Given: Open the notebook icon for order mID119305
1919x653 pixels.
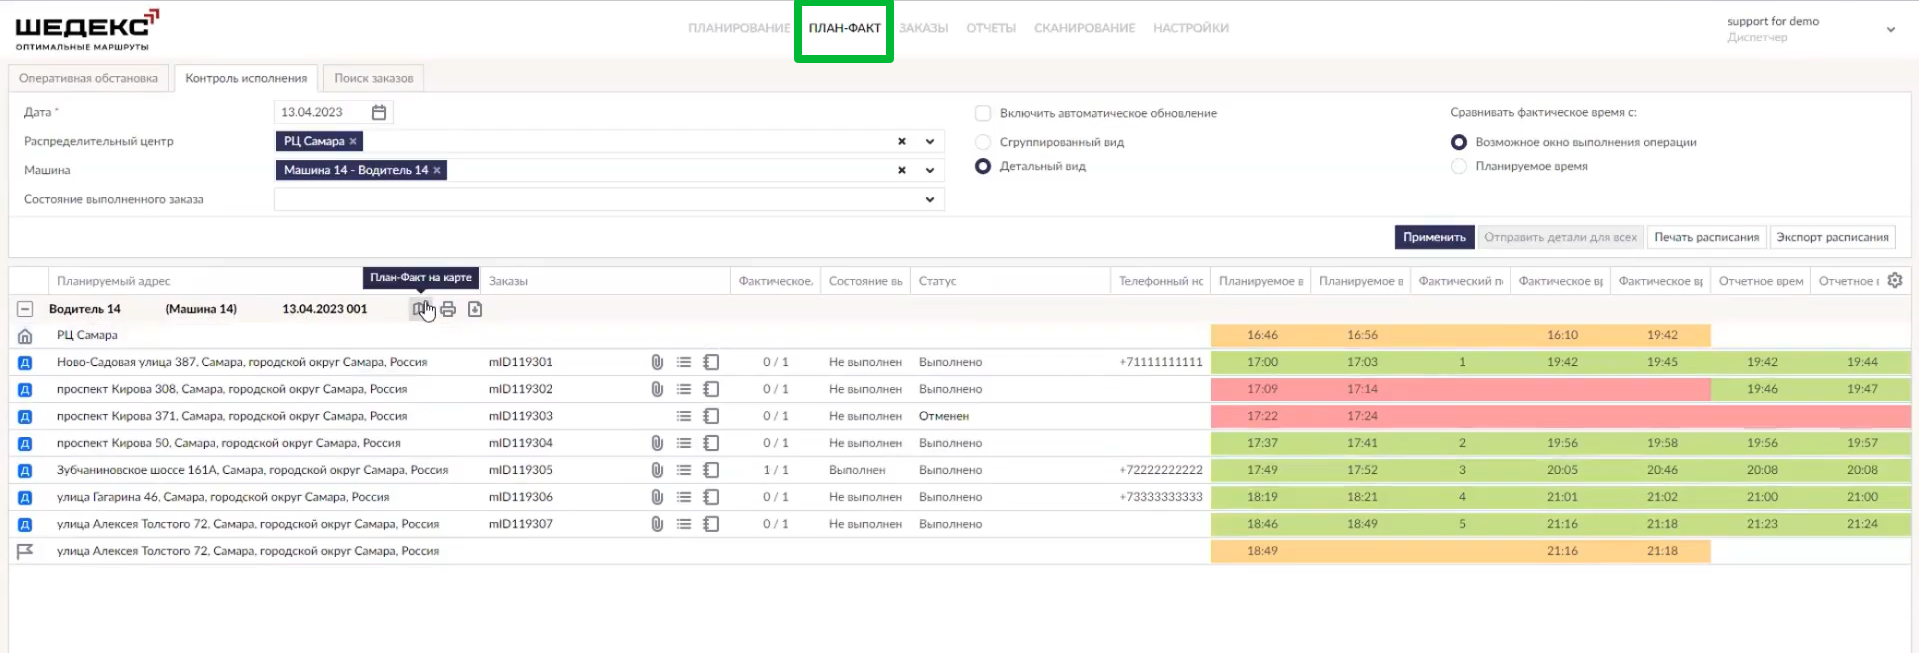Looking at the screenshot, I should click(711, 470).
